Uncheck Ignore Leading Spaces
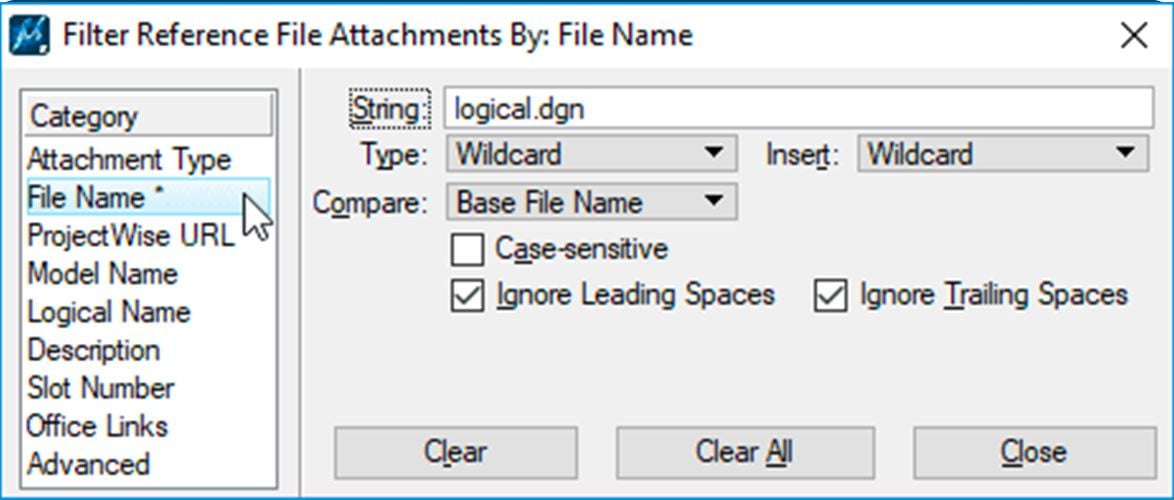 click(466, 296)
